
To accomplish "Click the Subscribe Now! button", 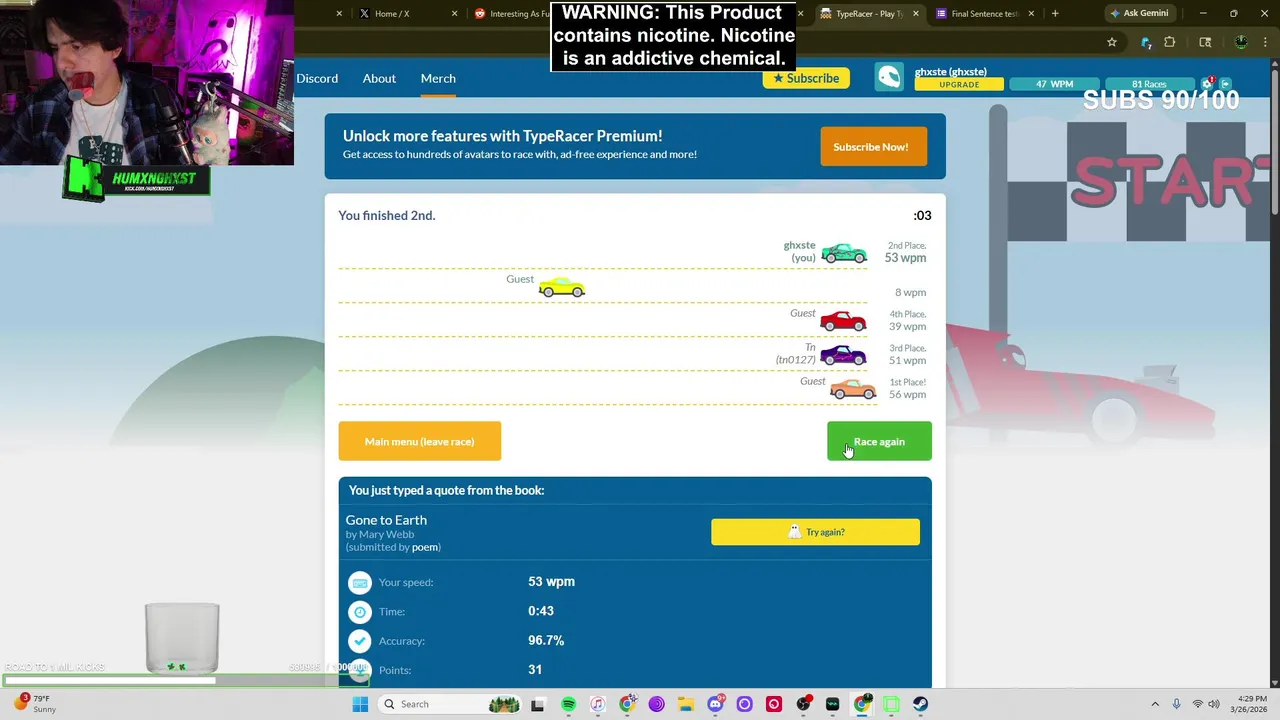I will (x=873, y=147).
